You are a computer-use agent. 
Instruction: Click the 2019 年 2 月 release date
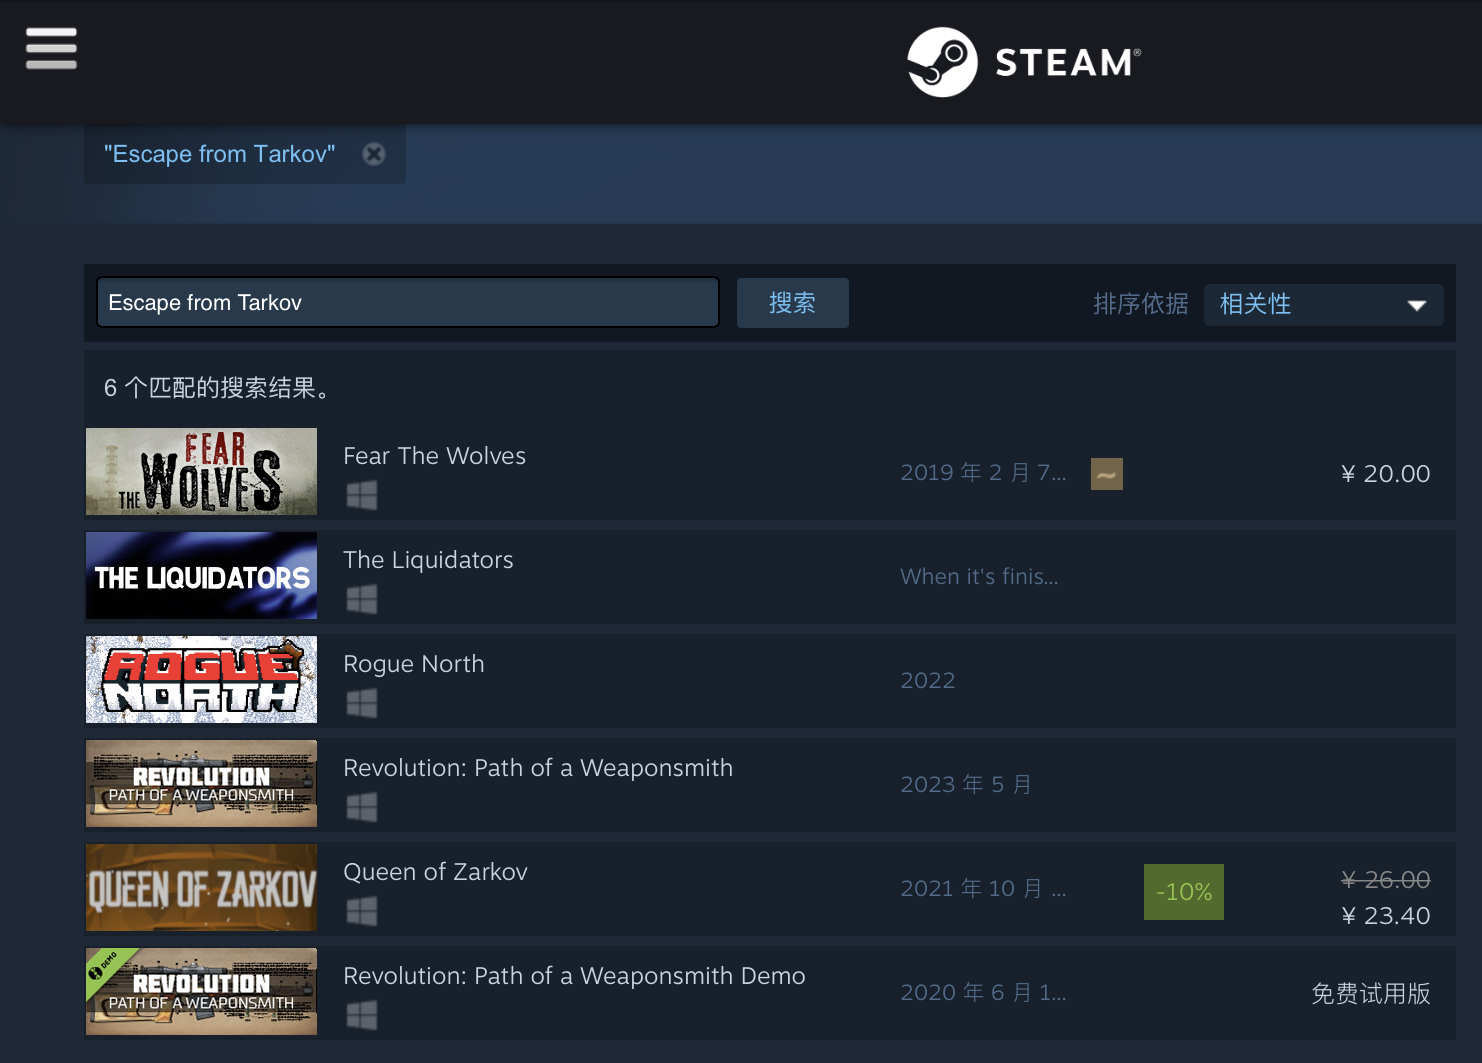pos(983,472)
